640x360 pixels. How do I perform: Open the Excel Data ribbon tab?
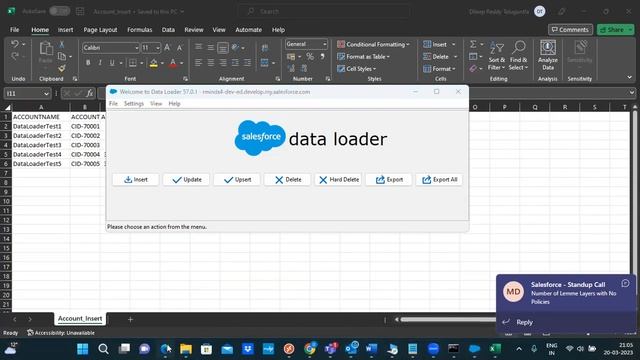[x=168, y=30]
